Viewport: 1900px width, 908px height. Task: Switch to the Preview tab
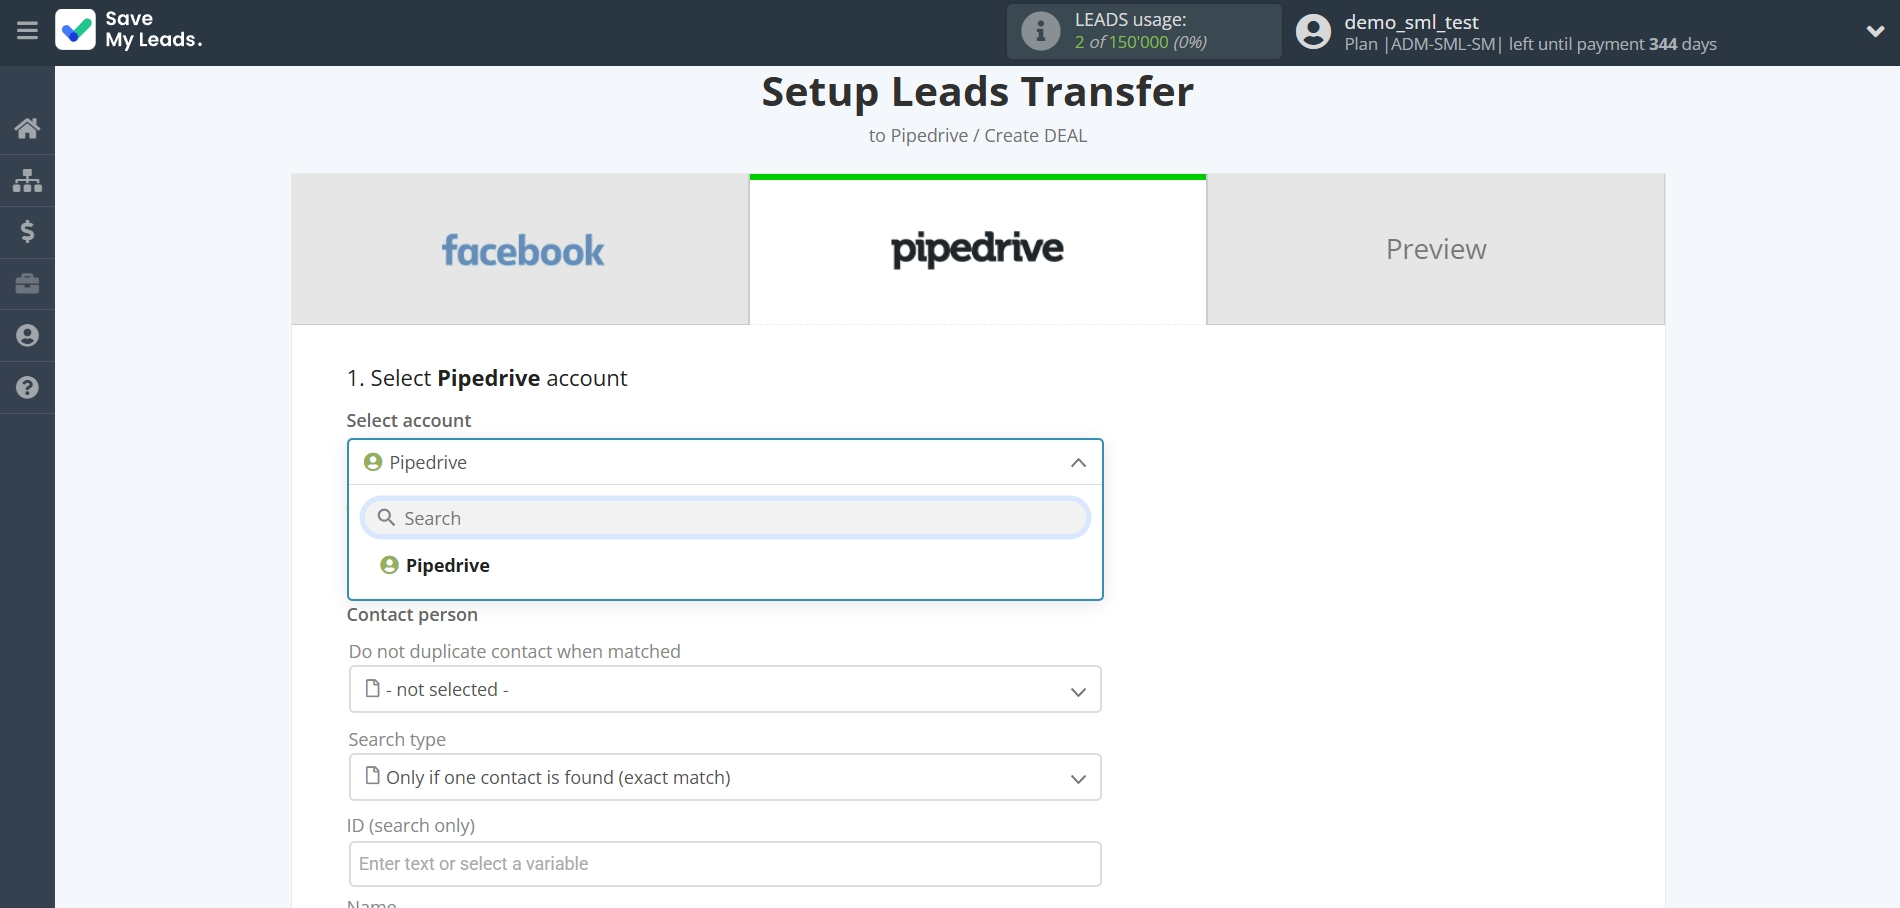coord(1435,250)
